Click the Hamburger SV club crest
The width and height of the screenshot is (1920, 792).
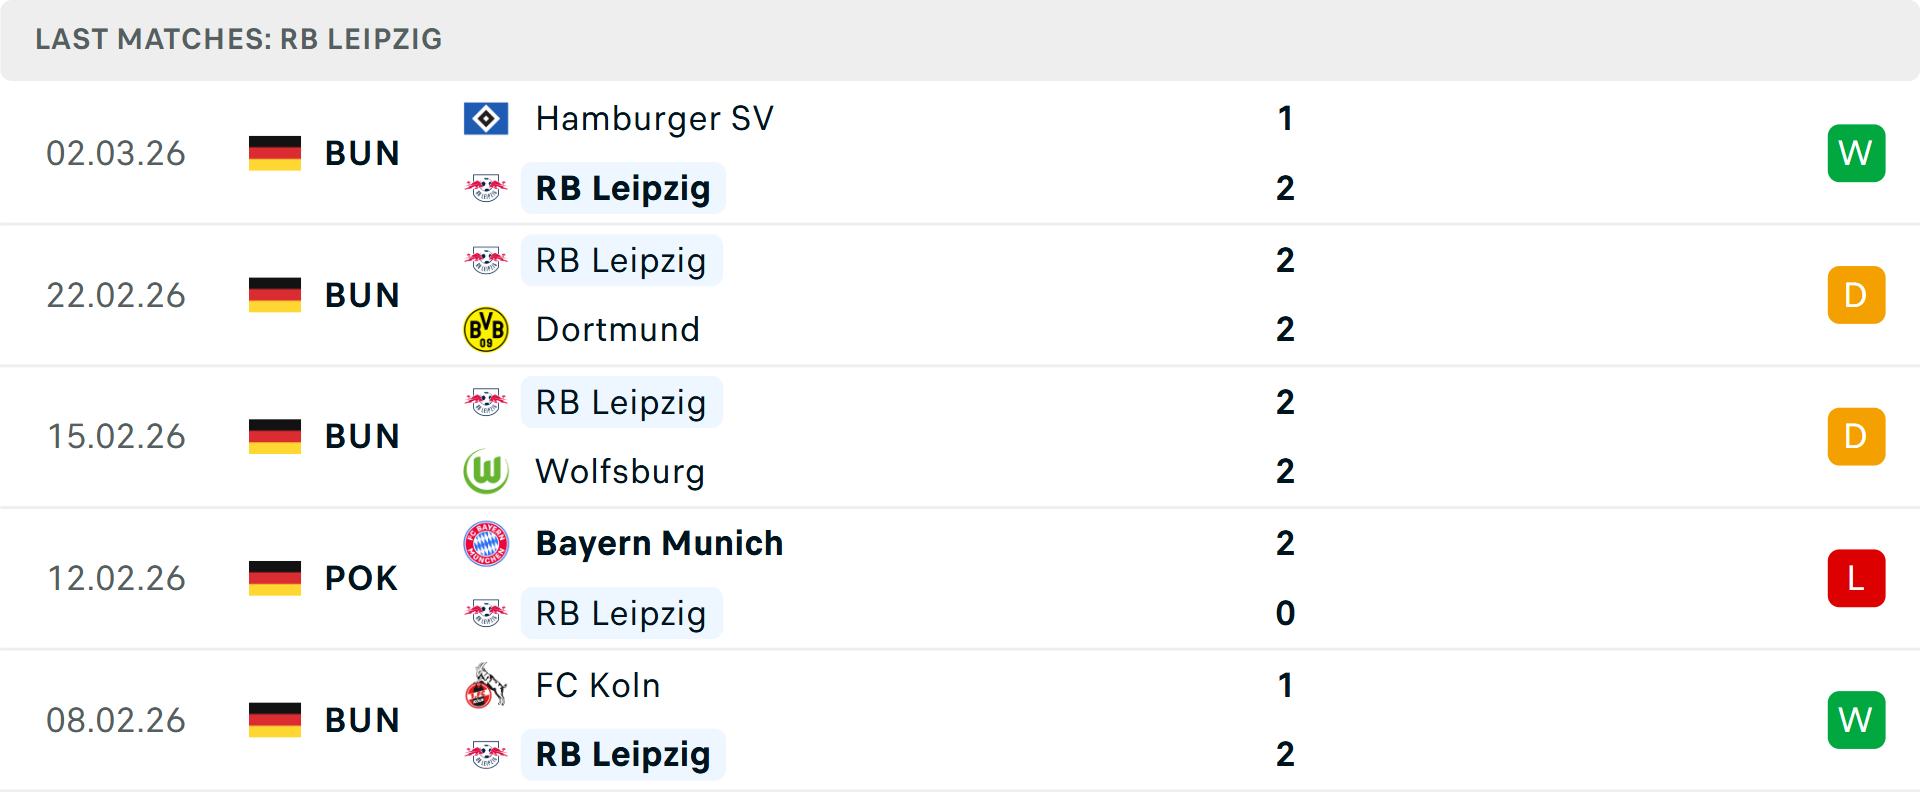click(487, 117)
